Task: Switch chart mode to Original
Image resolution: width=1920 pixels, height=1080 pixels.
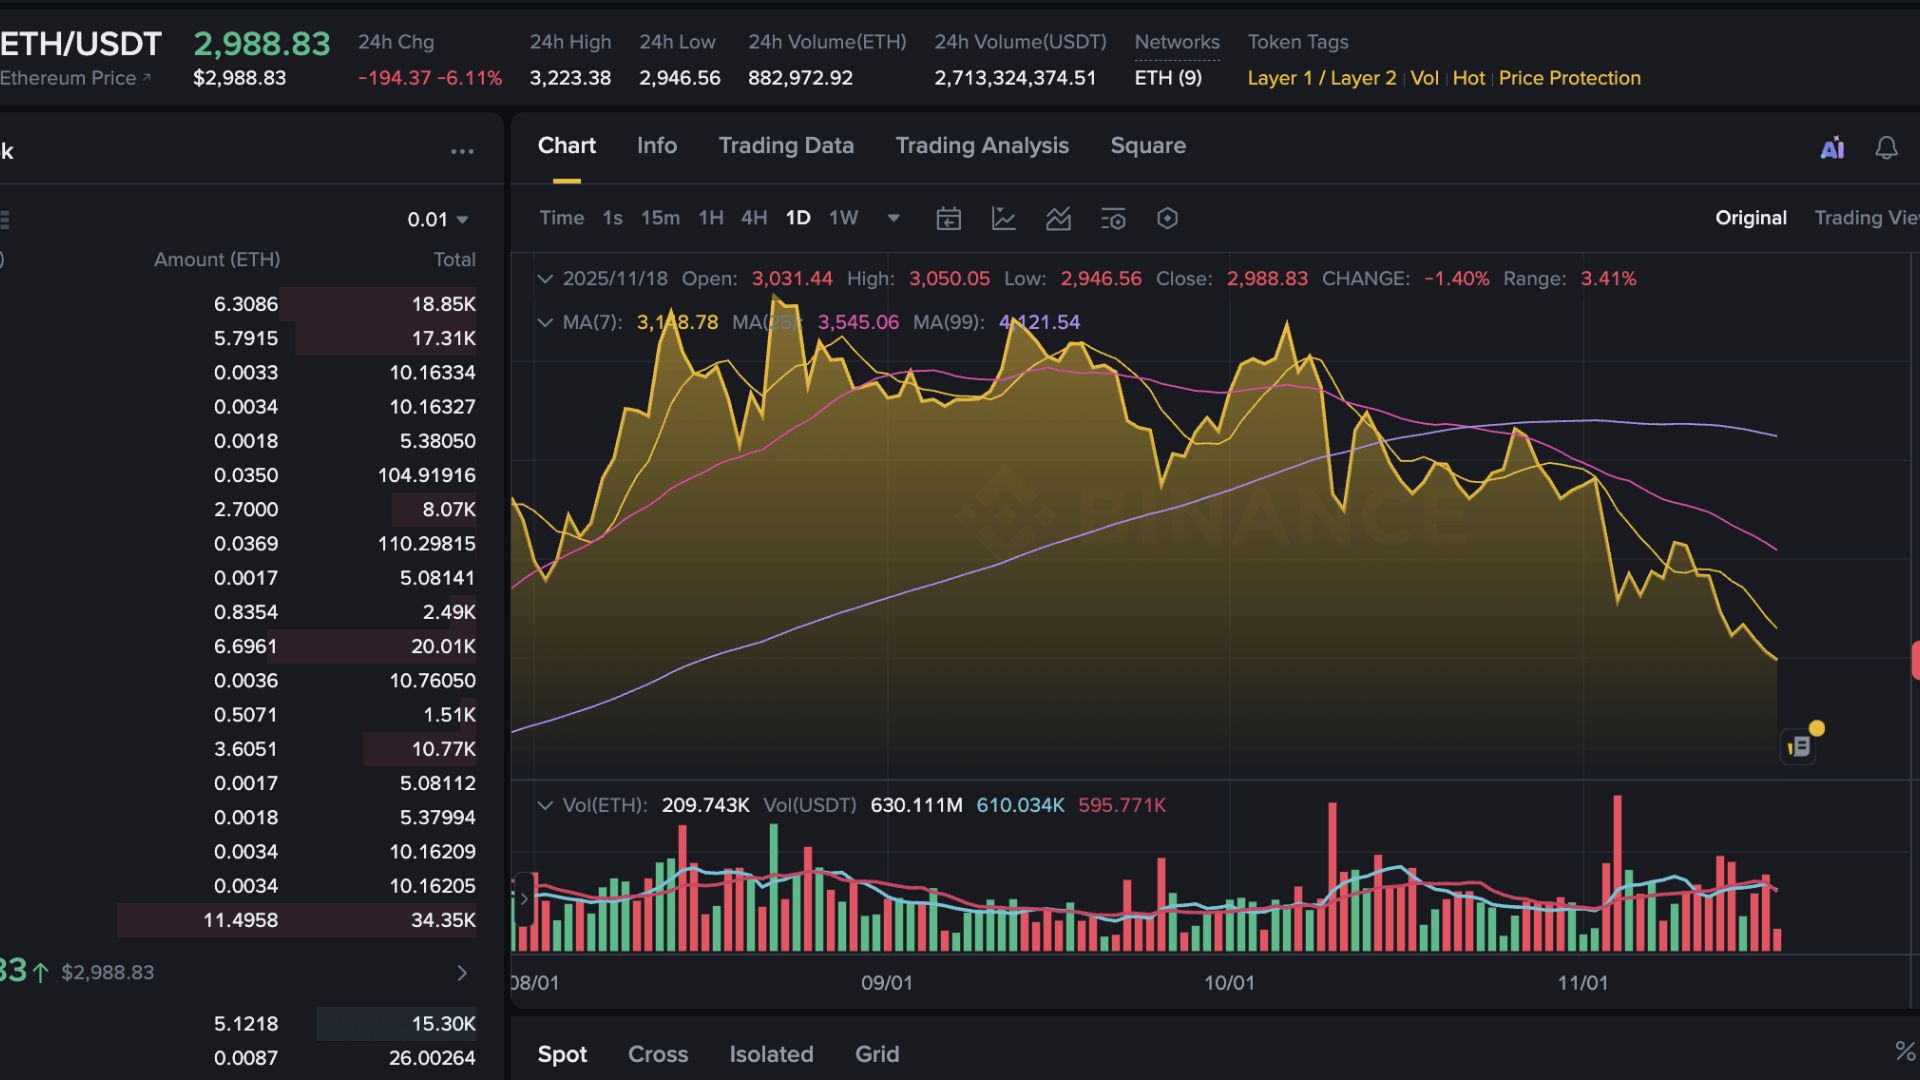Action: pyautogui.click(x=1750, y=218)
